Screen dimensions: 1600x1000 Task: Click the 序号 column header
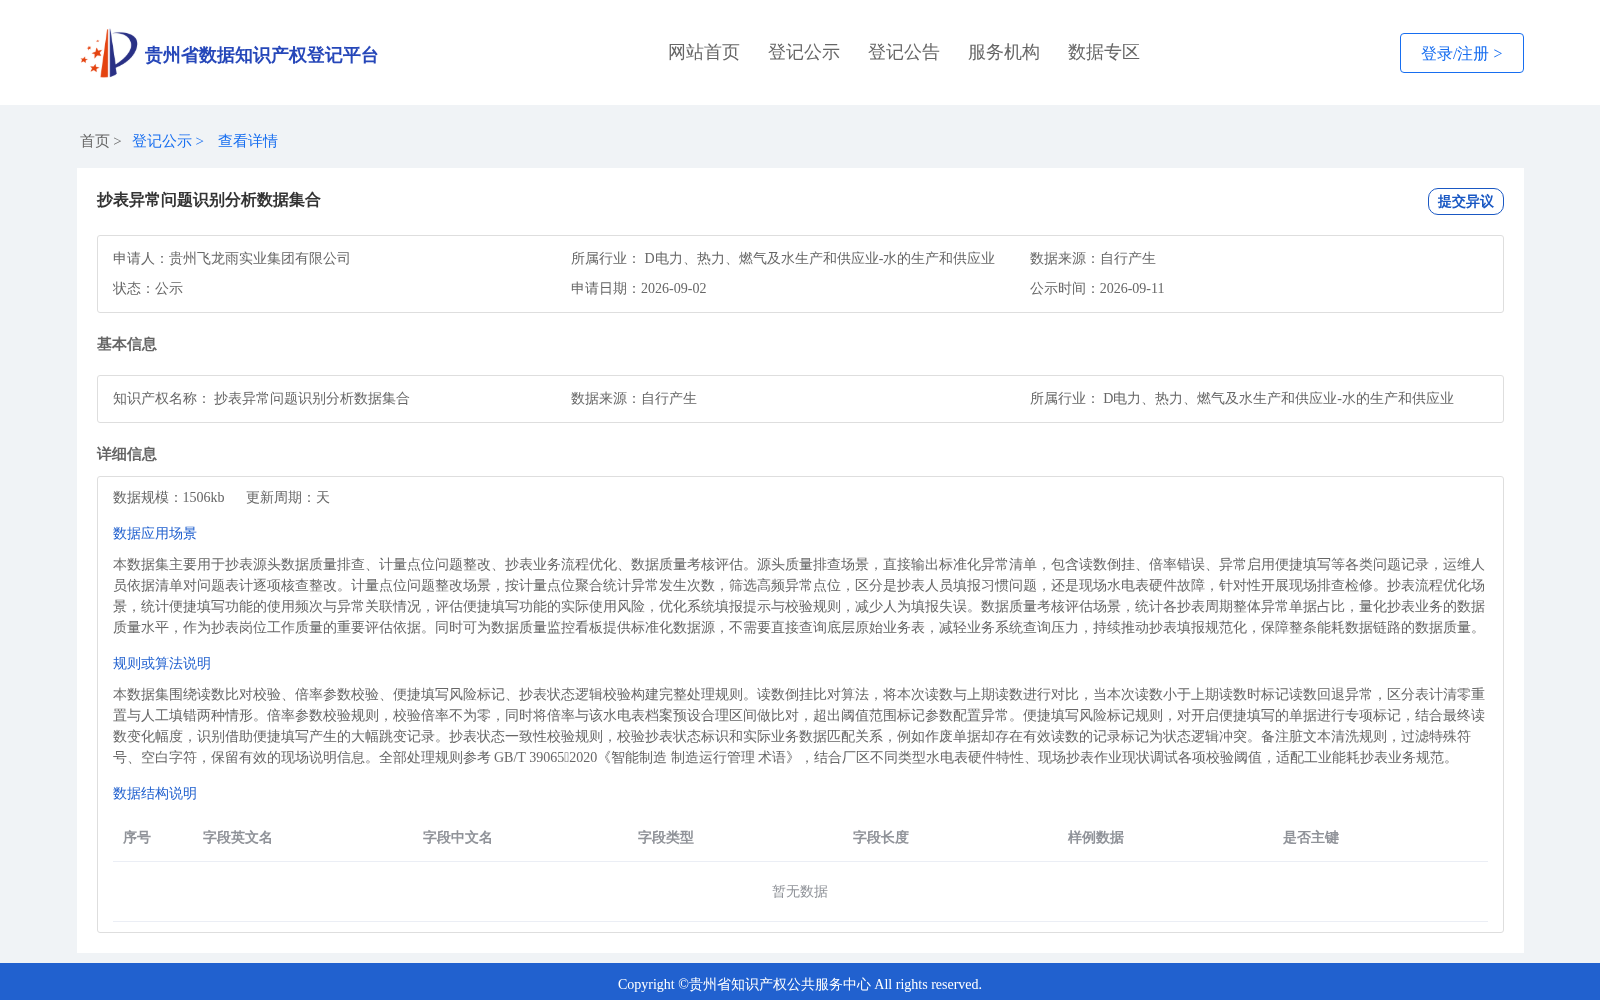point(137,837)
